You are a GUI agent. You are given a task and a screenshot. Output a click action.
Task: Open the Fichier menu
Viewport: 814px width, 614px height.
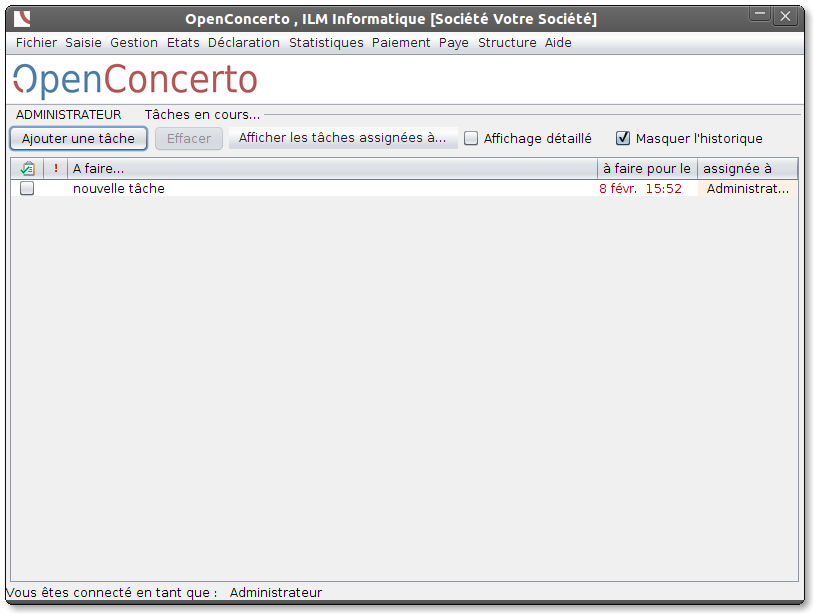(x=36, y=43)
